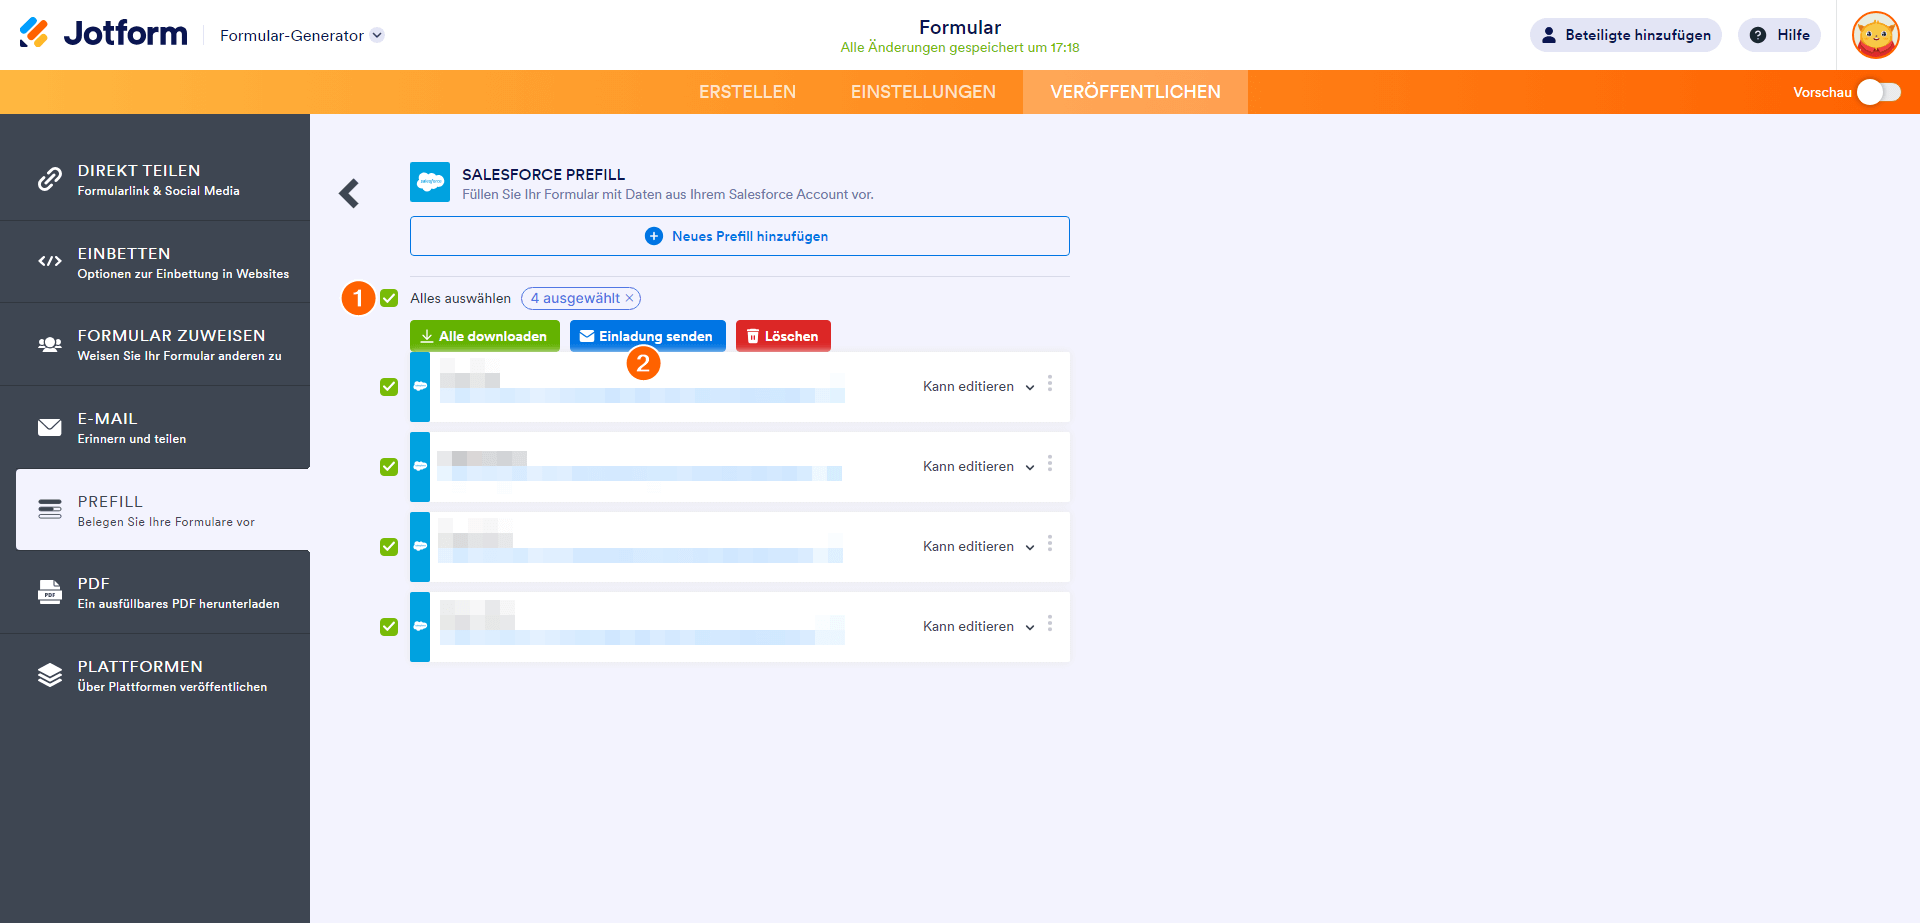1920x923 pixels.
Task: Open three-dot menu of first prefill row
Action: (x=1050, y=384)
